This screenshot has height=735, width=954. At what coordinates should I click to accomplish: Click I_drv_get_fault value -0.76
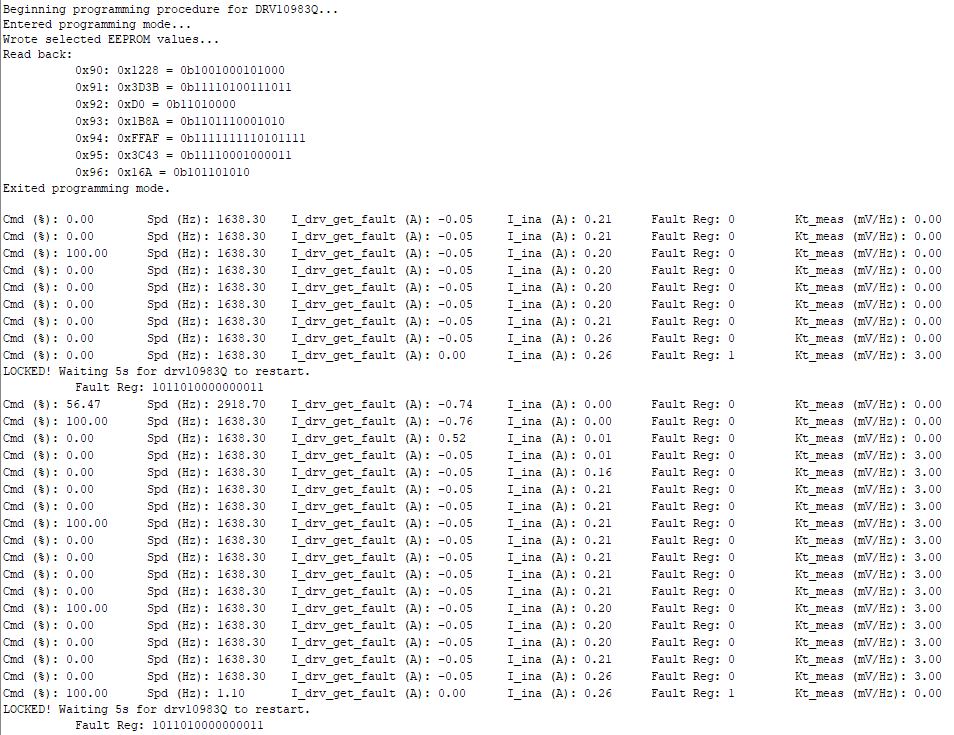[455, 422]
